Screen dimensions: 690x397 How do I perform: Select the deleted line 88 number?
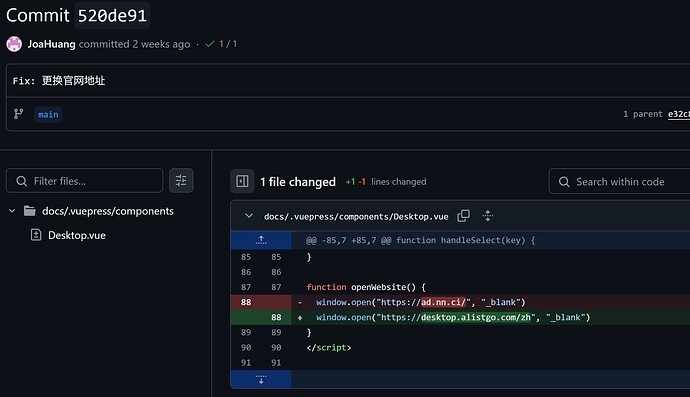(x=246, y=302)
